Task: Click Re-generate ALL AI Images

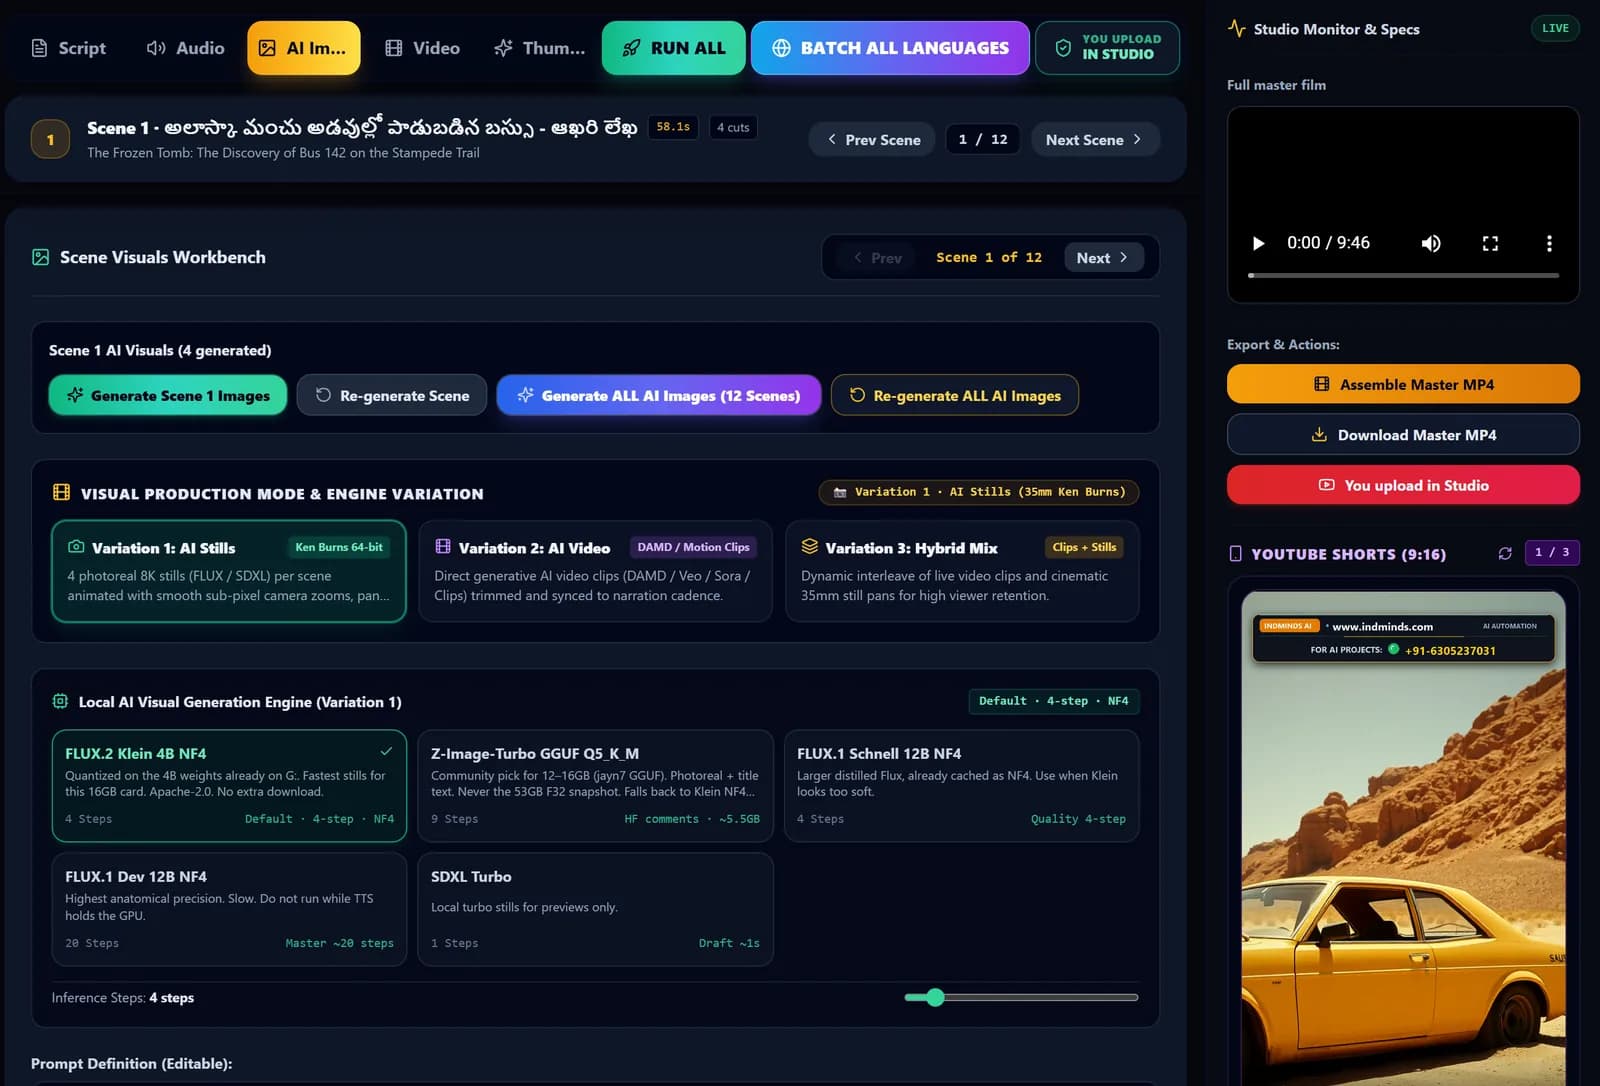Action: [955, 396]
